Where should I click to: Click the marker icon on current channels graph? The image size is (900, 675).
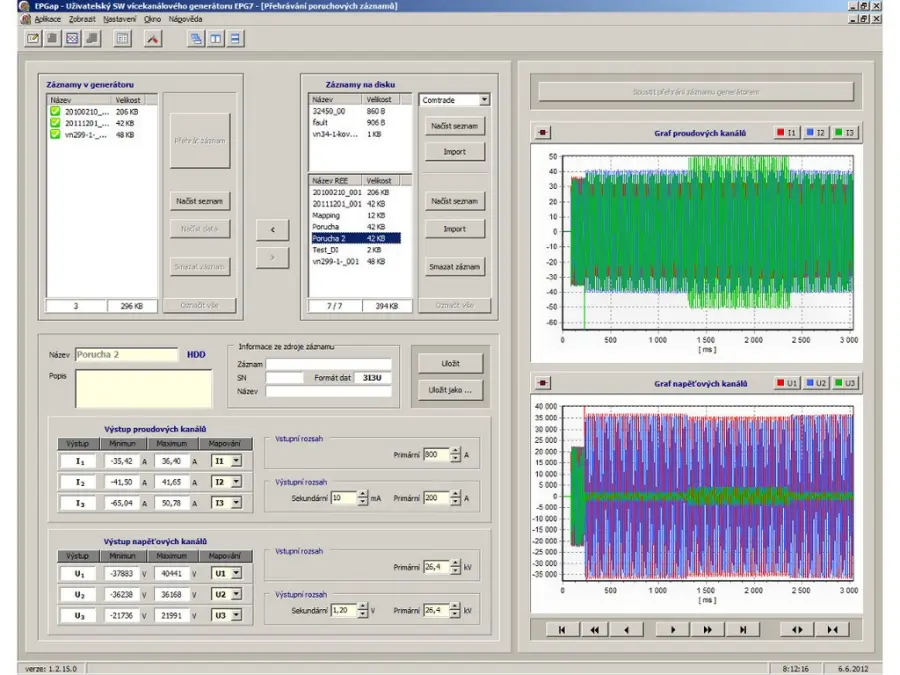point(543,132)
